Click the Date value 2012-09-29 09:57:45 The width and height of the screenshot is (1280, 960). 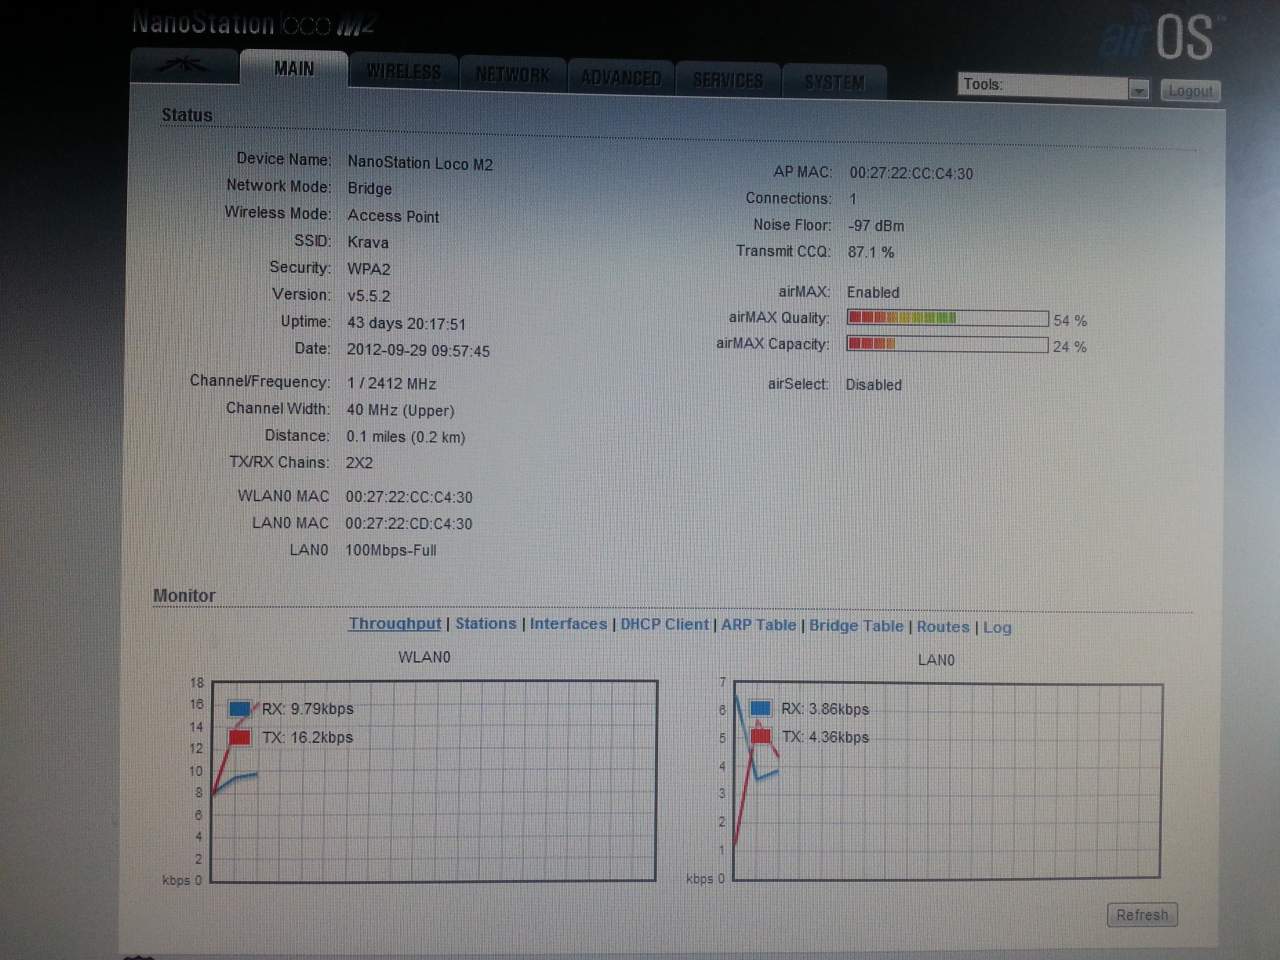(x=418, y=351)
